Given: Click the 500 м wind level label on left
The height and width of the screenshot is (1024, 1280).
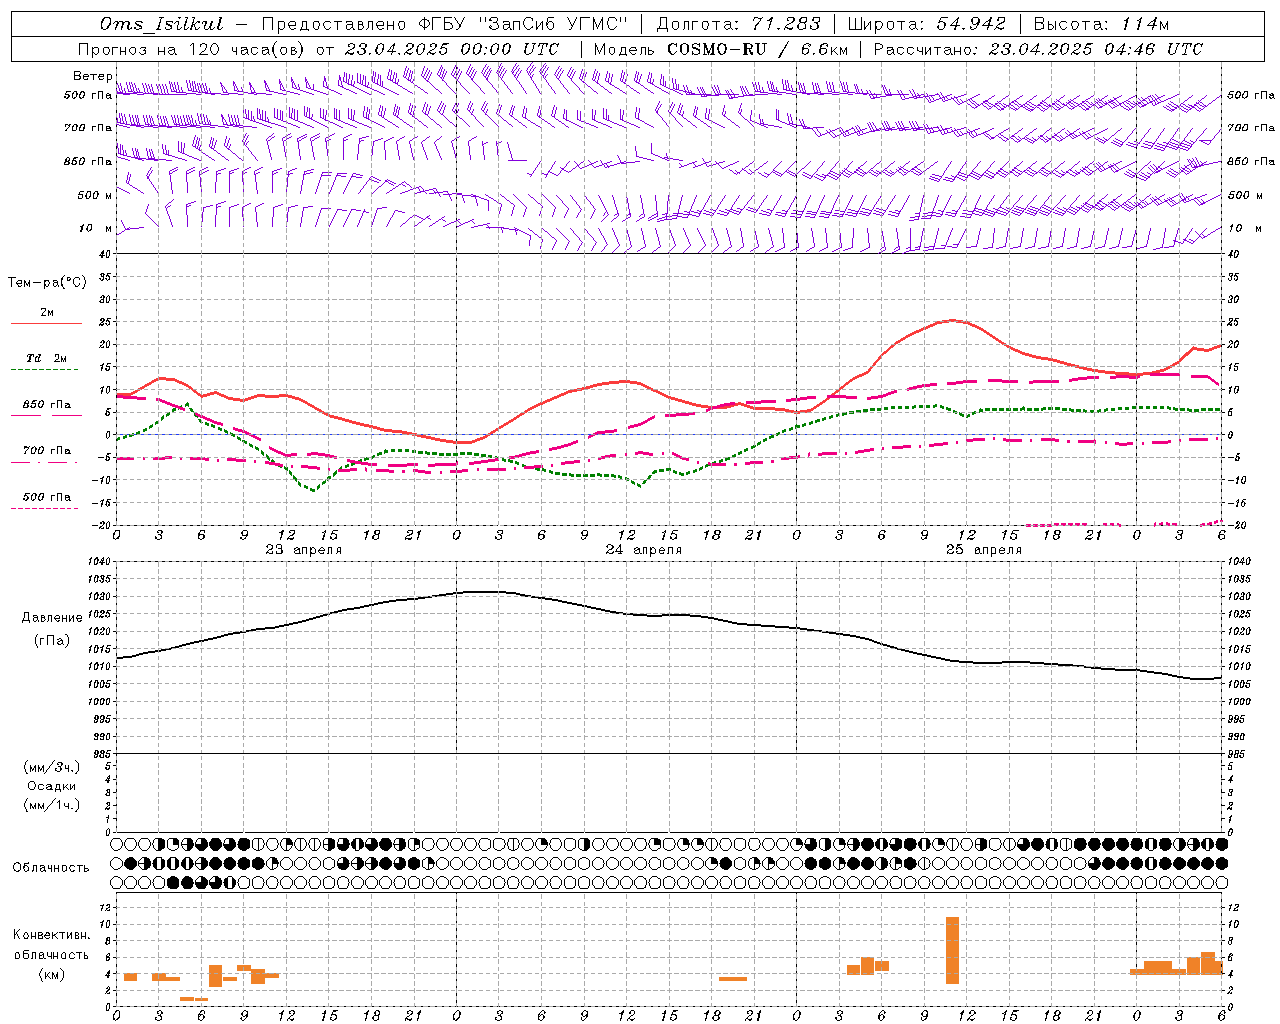Looking at the screenshot, I should 96,195.
